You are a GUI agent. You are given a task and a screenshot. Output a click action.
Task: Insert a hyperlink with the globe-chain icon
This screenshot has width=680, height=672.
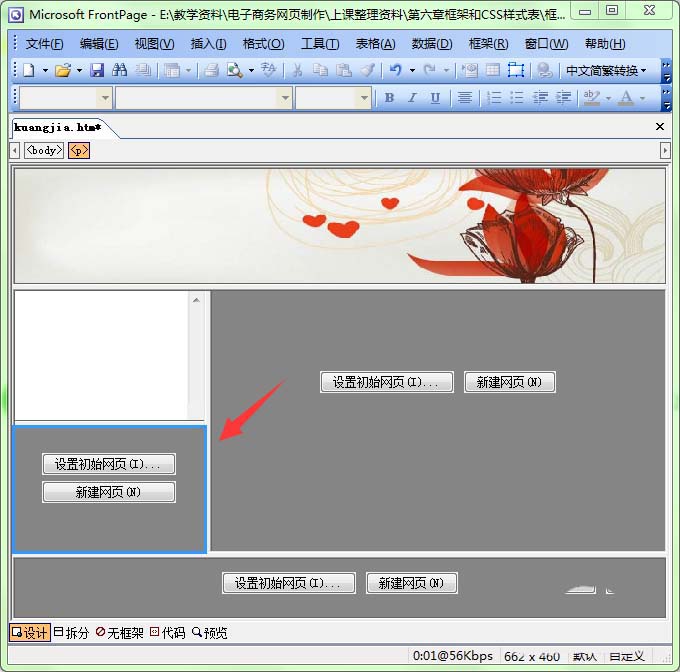tap(544, 70)
